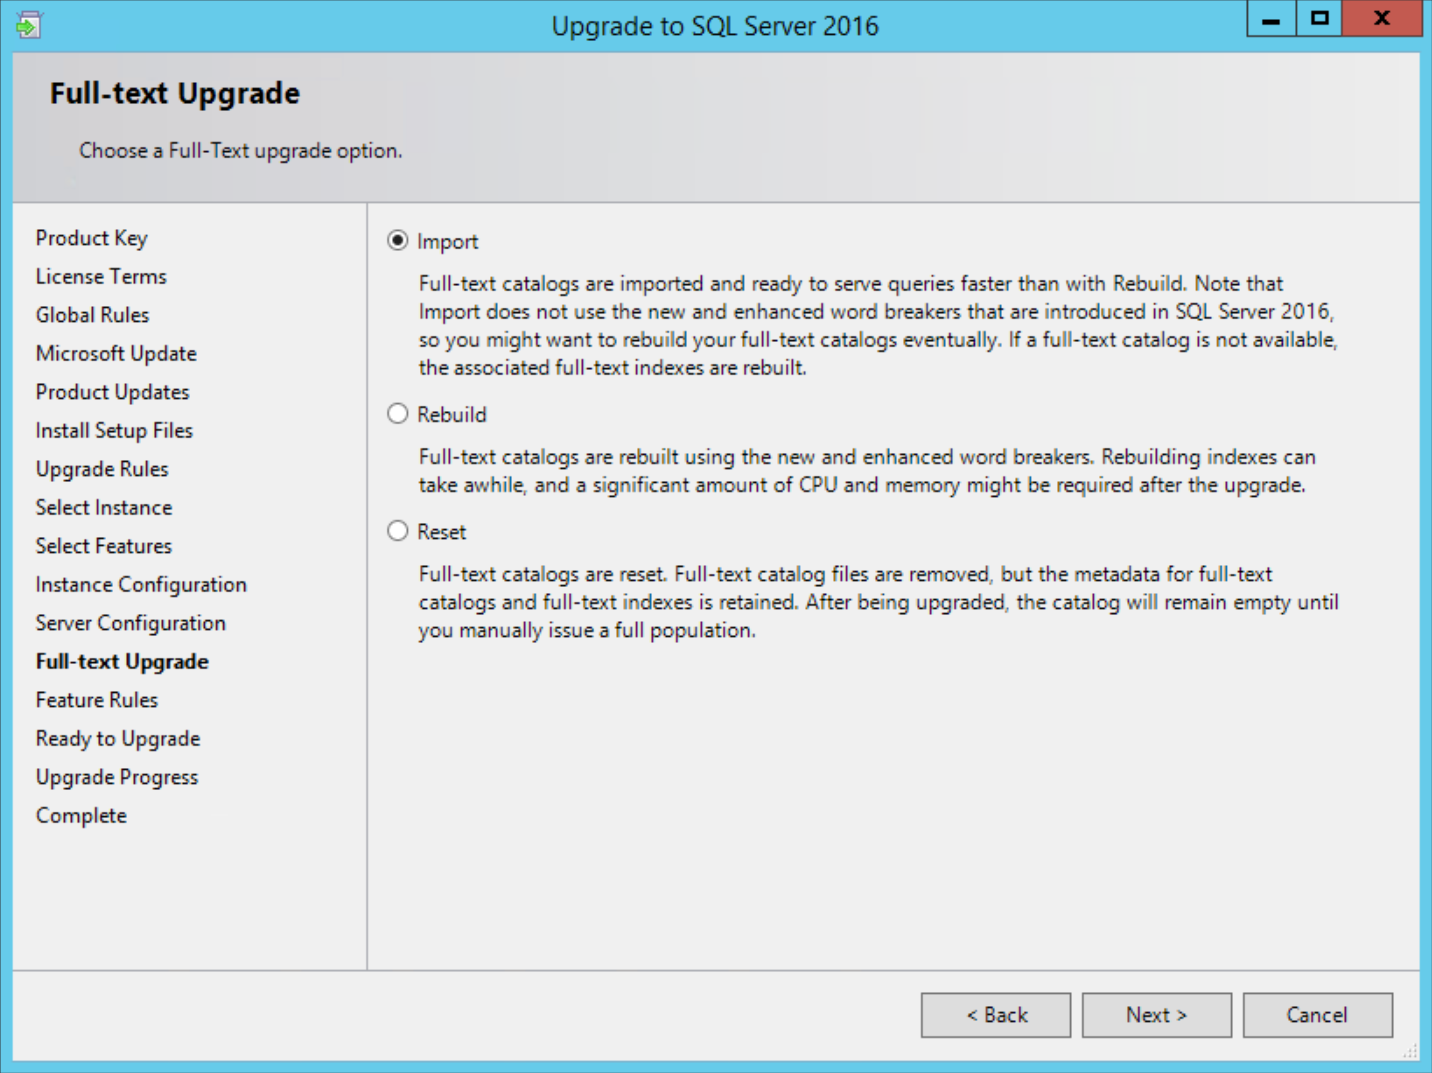Click Upgrade Progress step
This screenshot has height=1073, width=1432.
[117, 777]
